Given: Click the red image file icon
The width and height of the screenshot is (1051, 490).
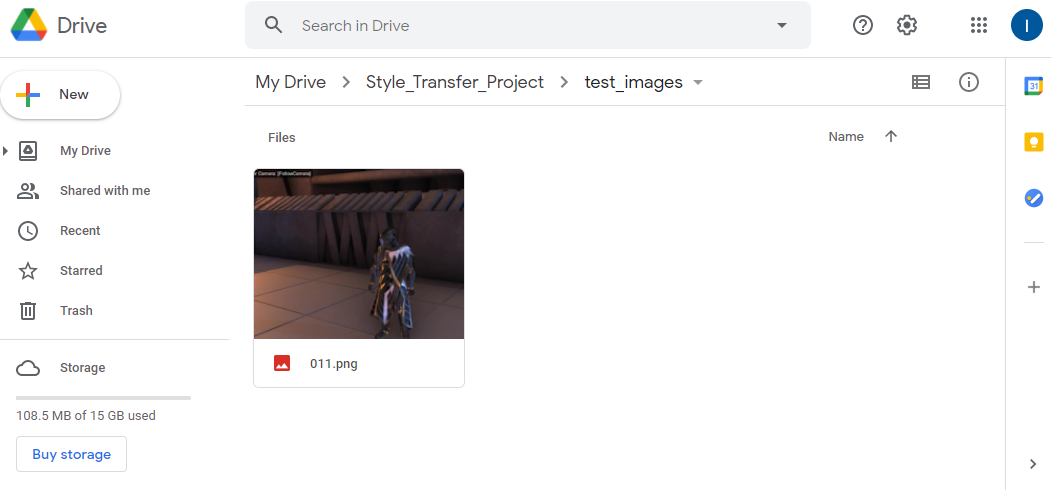Looking at the screenshot, I should point(282,363).
